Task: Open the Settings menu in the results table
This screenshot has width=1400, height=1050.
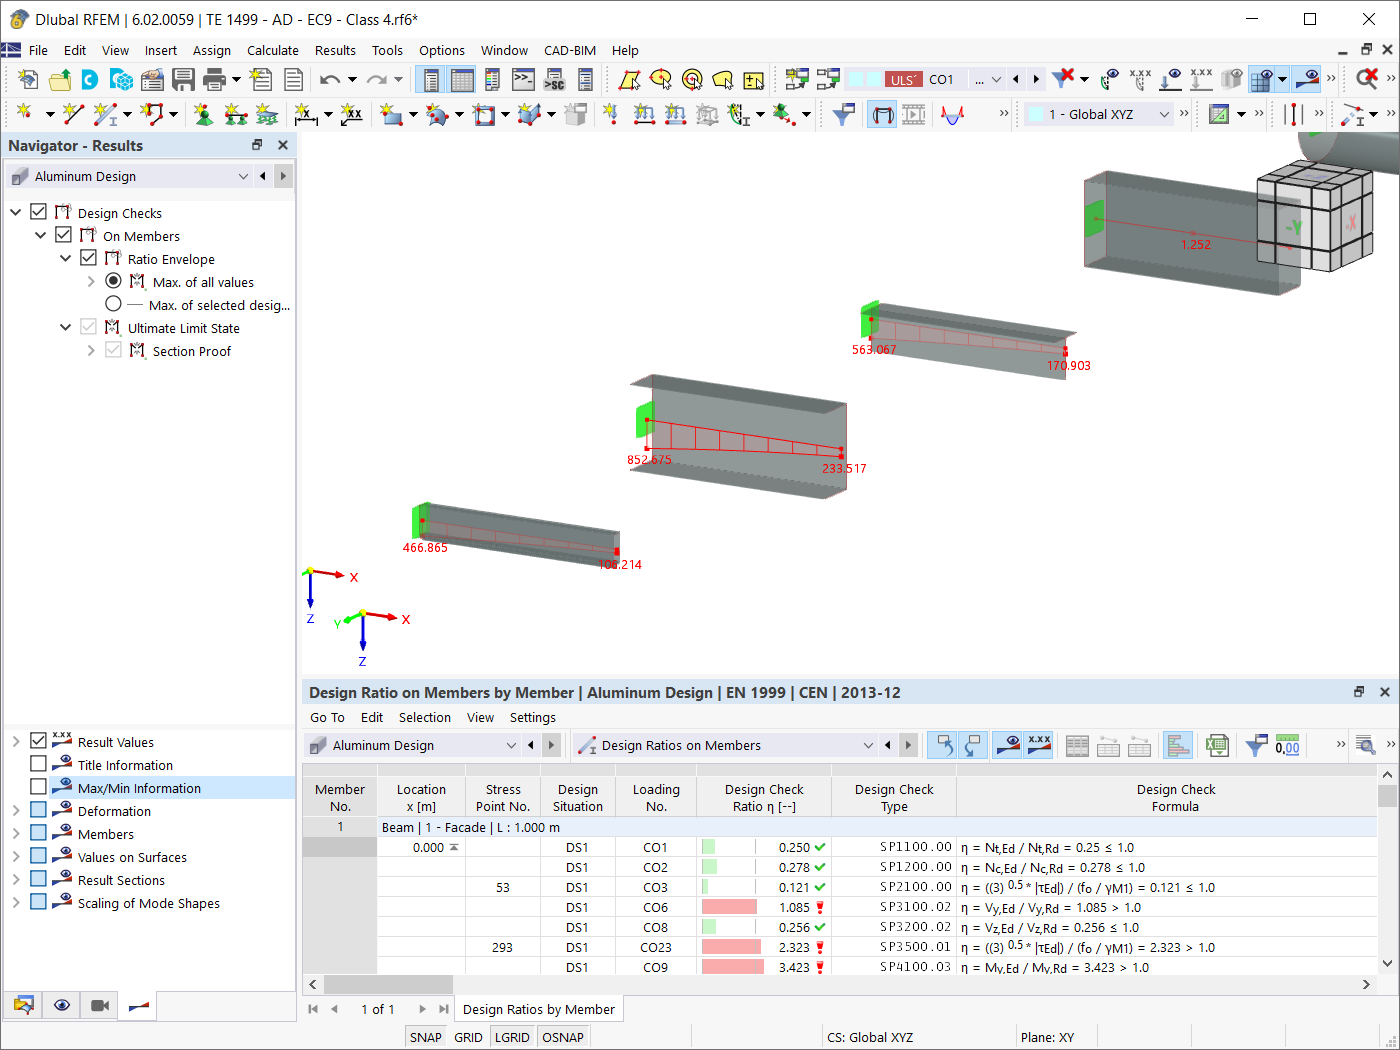Action: (x=532, y=717)
